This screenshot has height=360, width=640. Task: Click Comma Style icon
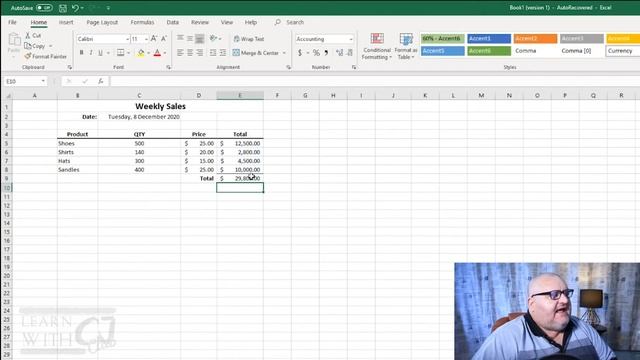[x=326, y=53]
